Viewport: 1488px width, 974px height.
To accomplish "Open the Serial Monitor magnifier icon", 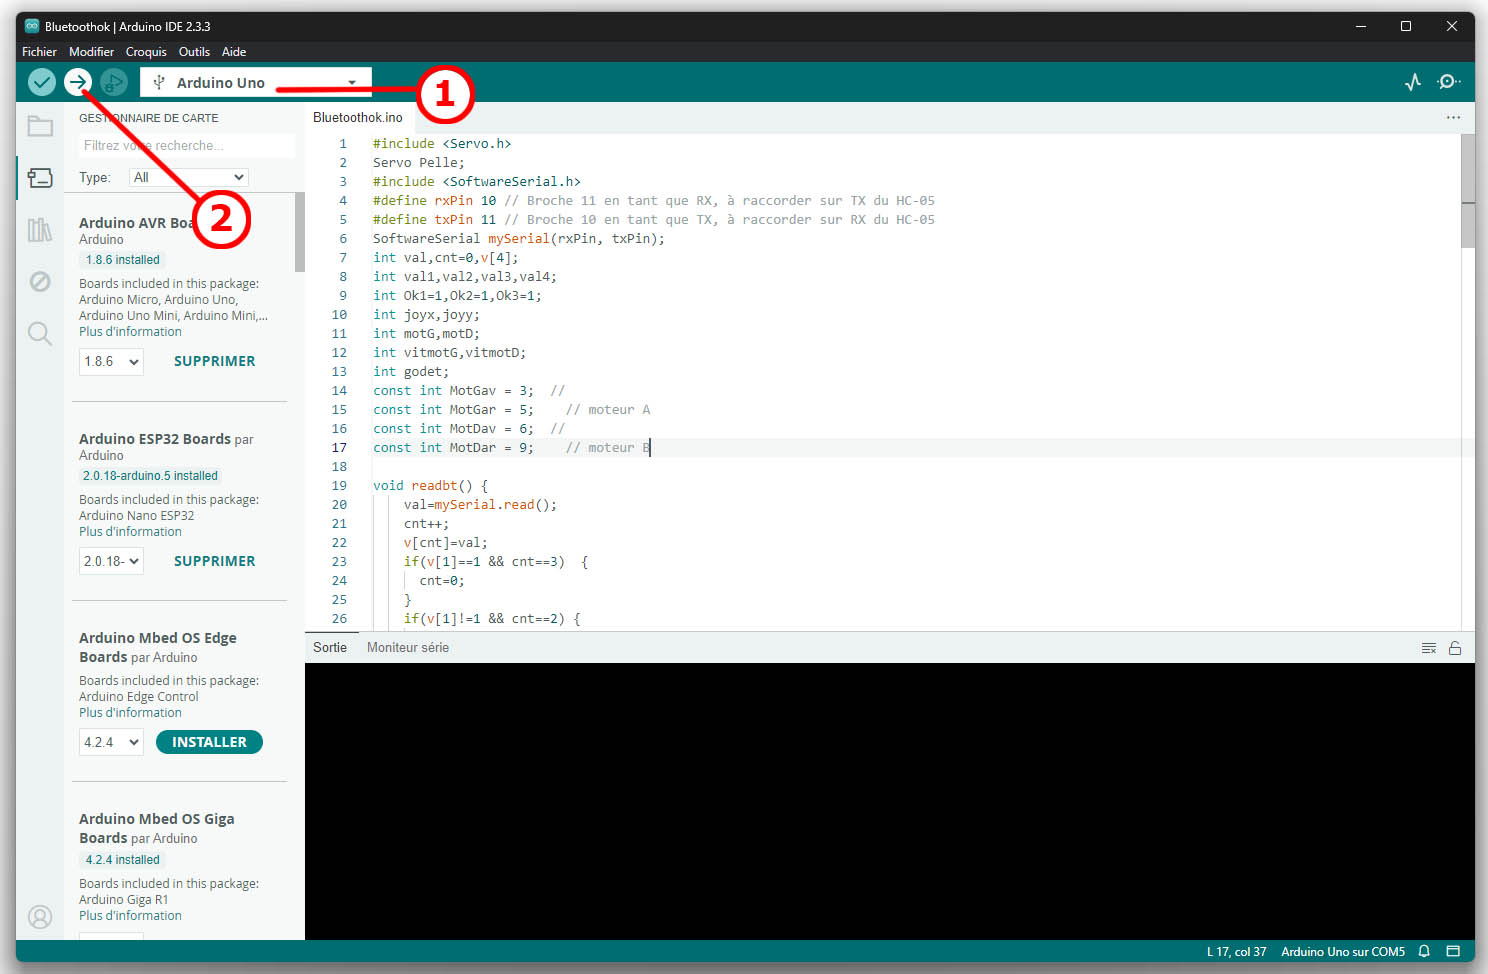I will 1448,82.
